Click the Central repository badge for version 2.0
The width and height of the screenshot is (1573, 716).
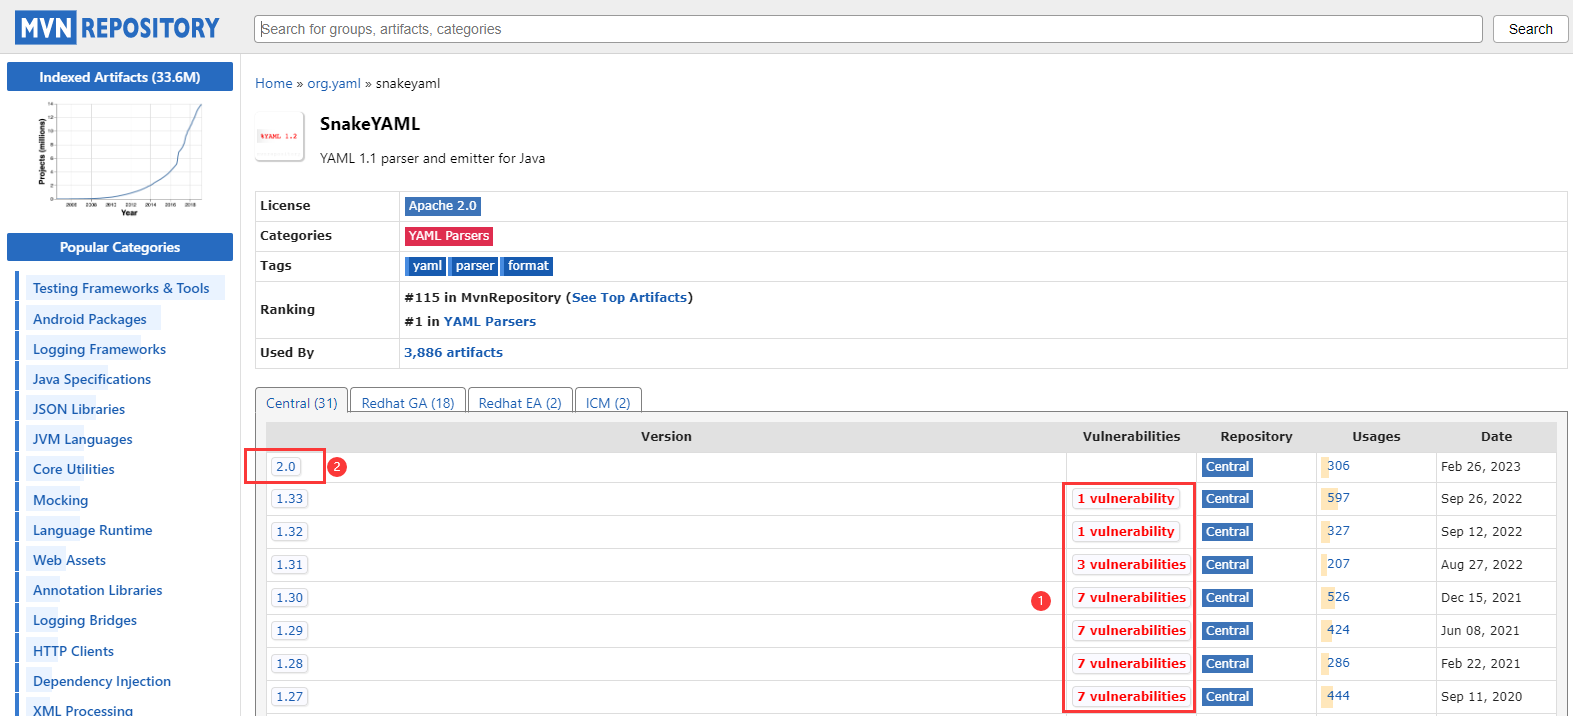click(1227, 467)
